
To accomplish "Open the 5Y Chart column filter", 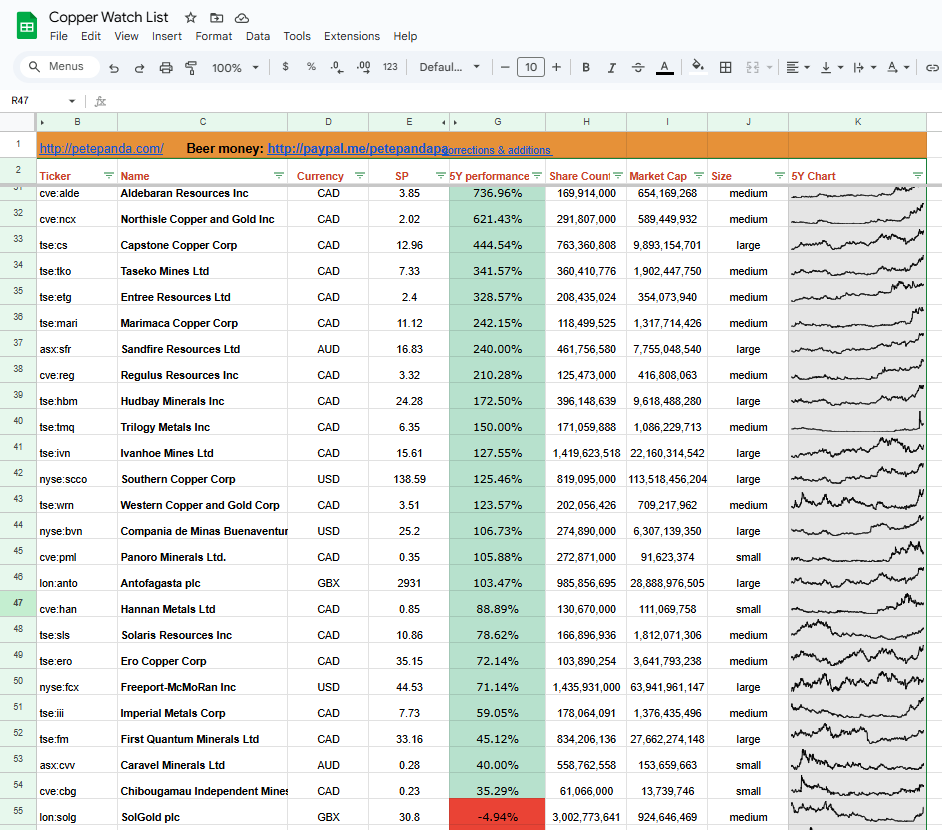I will 917,175.
